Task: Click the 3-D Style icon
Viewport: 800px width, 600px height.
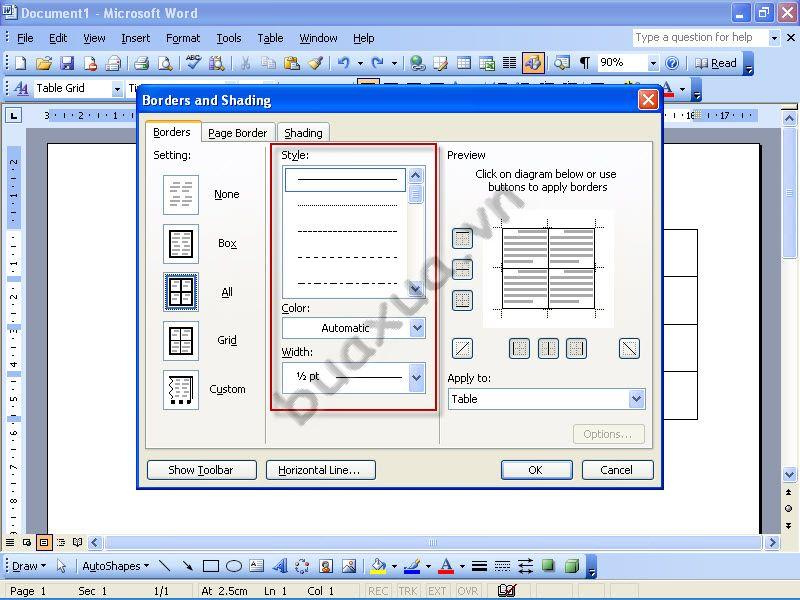Action: pyautogui.click(x=571, y=566)
